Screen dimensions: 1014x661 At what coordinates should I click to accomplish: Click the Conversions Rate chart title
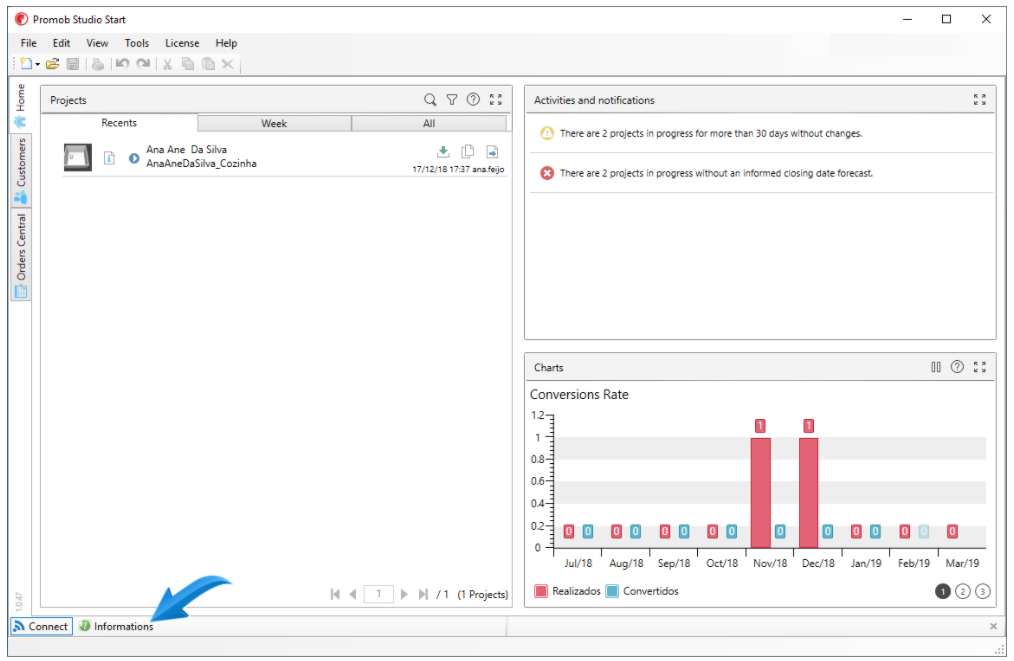(579, 395)
